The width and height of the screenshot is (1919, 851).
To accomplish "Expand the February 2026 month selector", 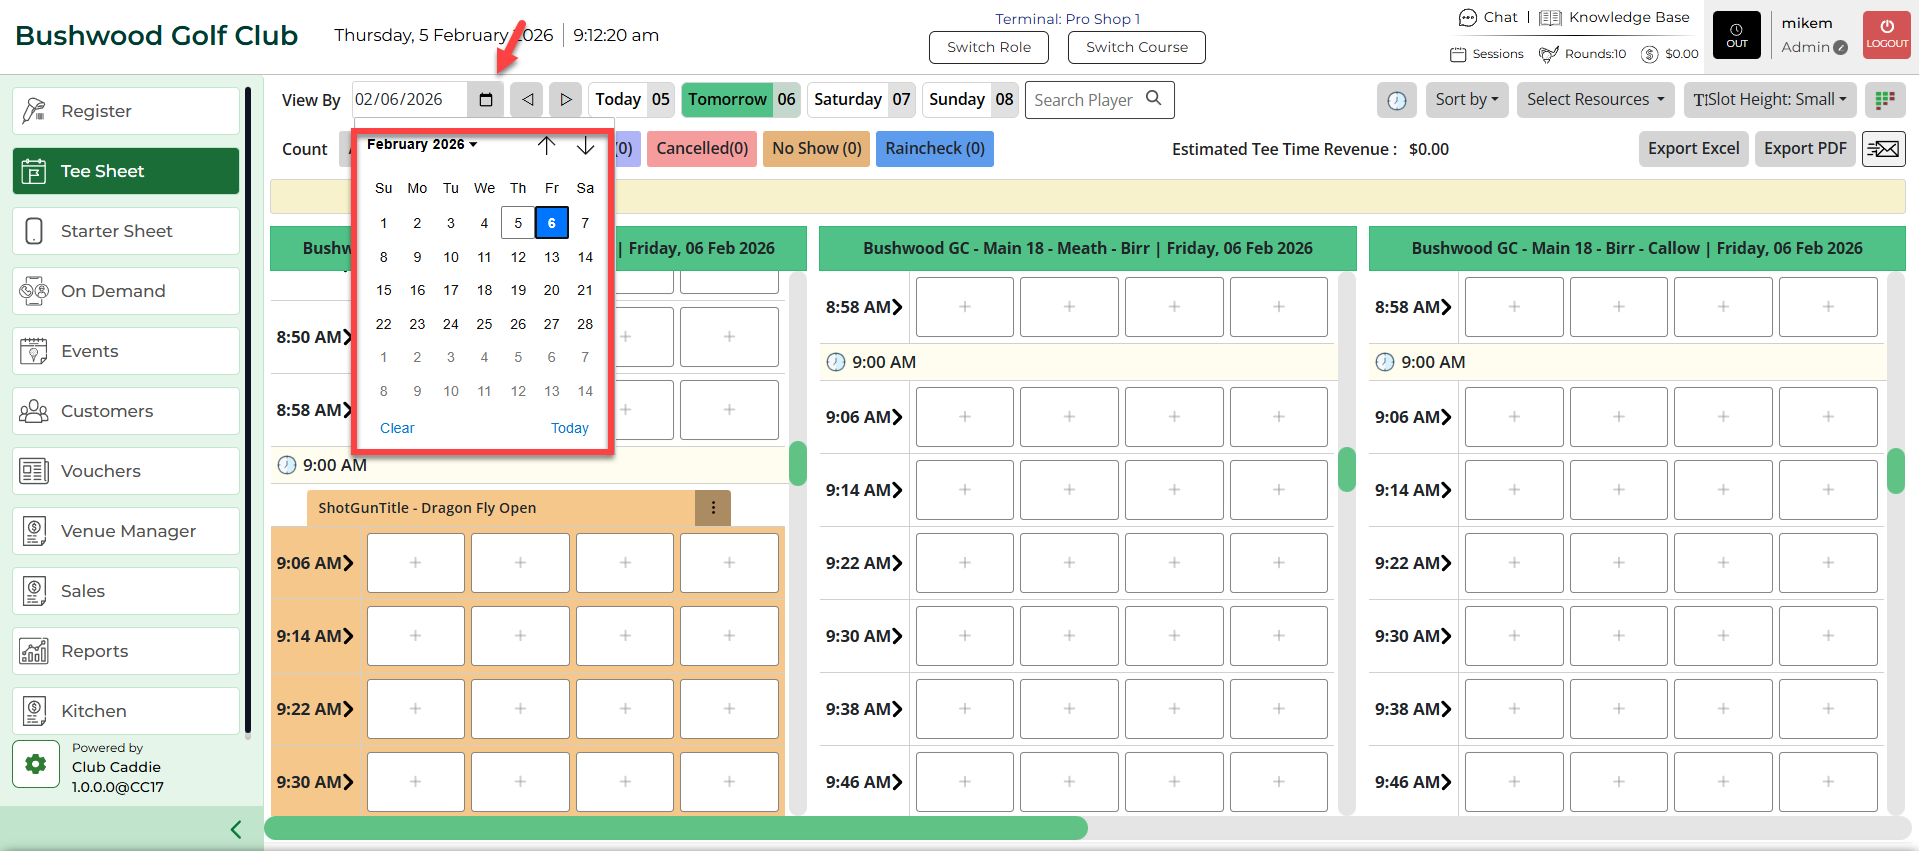I will click(422, 144).
